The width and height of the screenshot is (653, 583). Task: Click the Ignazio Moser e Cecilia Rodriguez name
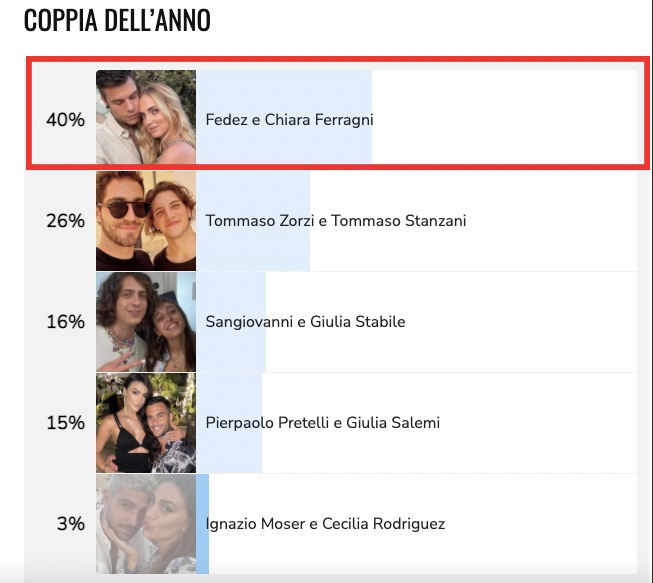point(325,523)
